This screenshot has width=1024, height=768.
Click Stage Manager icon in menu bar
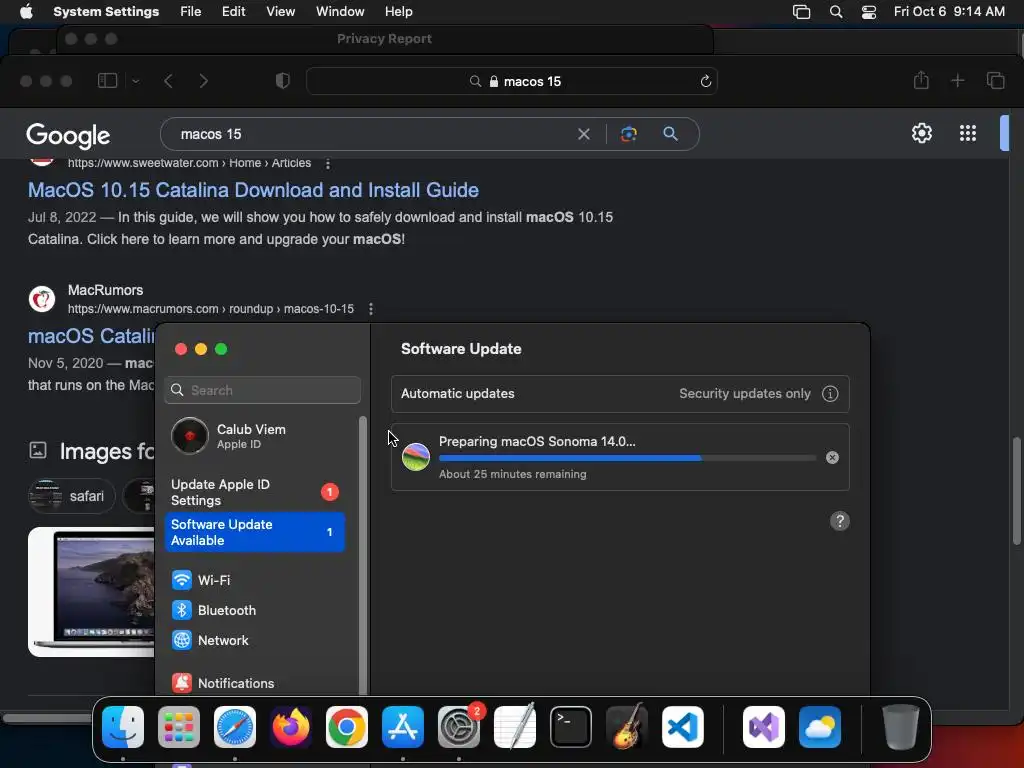(801, 12)
